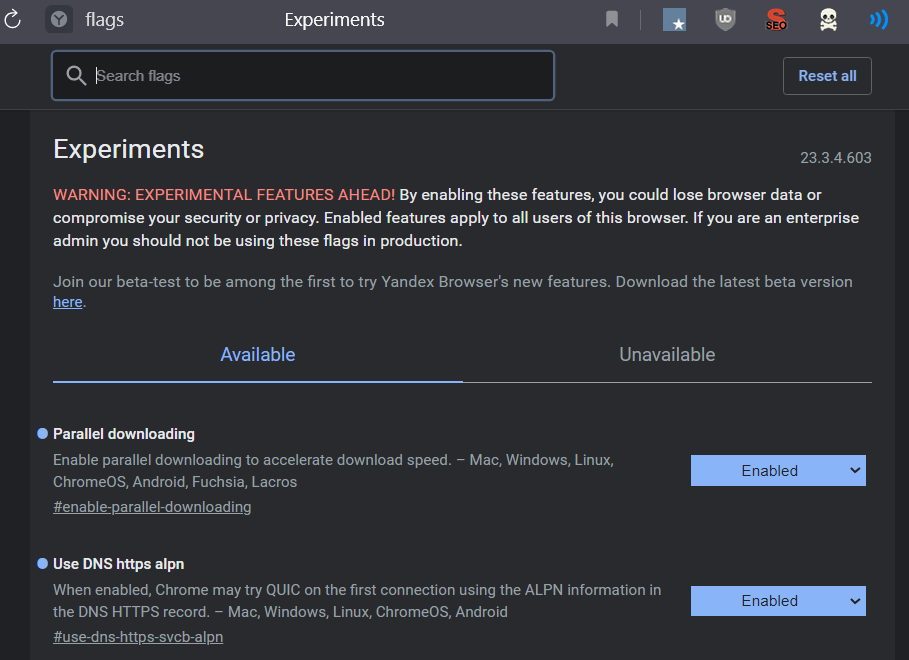
Task: Click the red WARNING: EXPERIMENTAL FEATURES AHEAD text
Action: click(224, 195)
